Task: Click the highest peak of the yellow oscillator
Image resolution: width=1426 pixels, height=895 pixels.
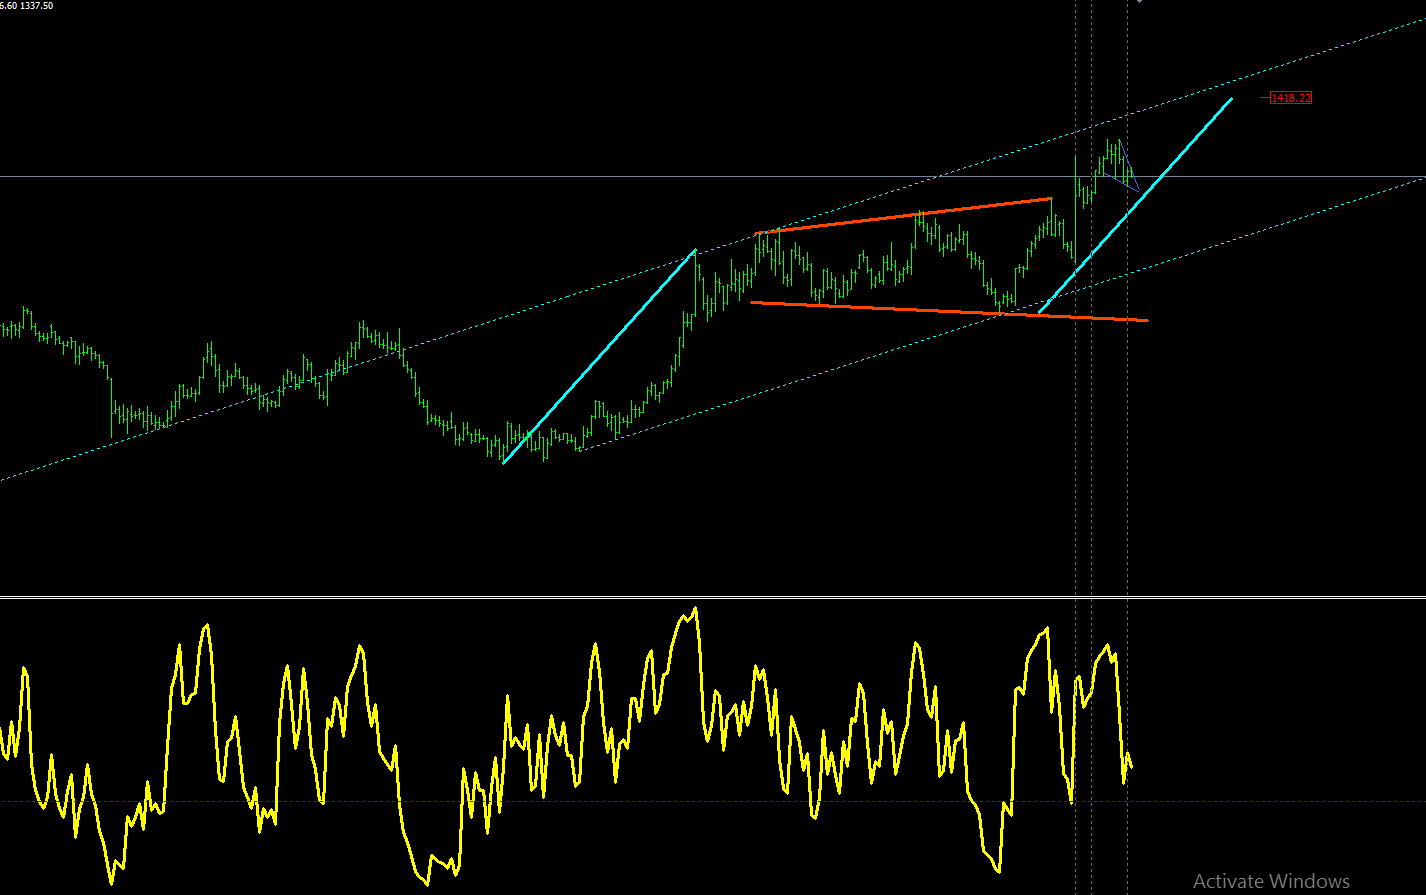Action: (695, 609)
